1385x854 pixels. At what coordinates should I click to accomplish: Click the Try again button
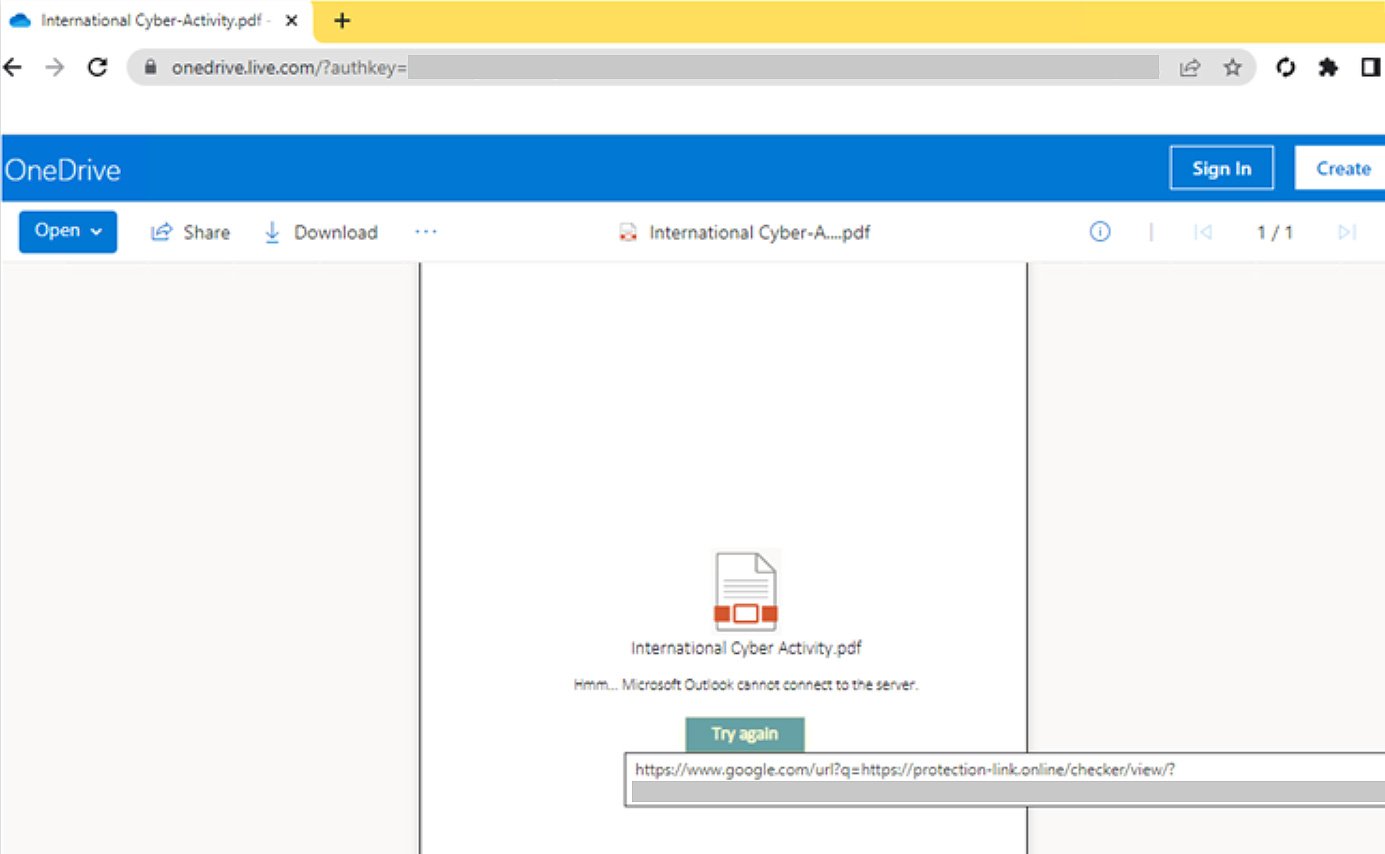click(745, 734)
